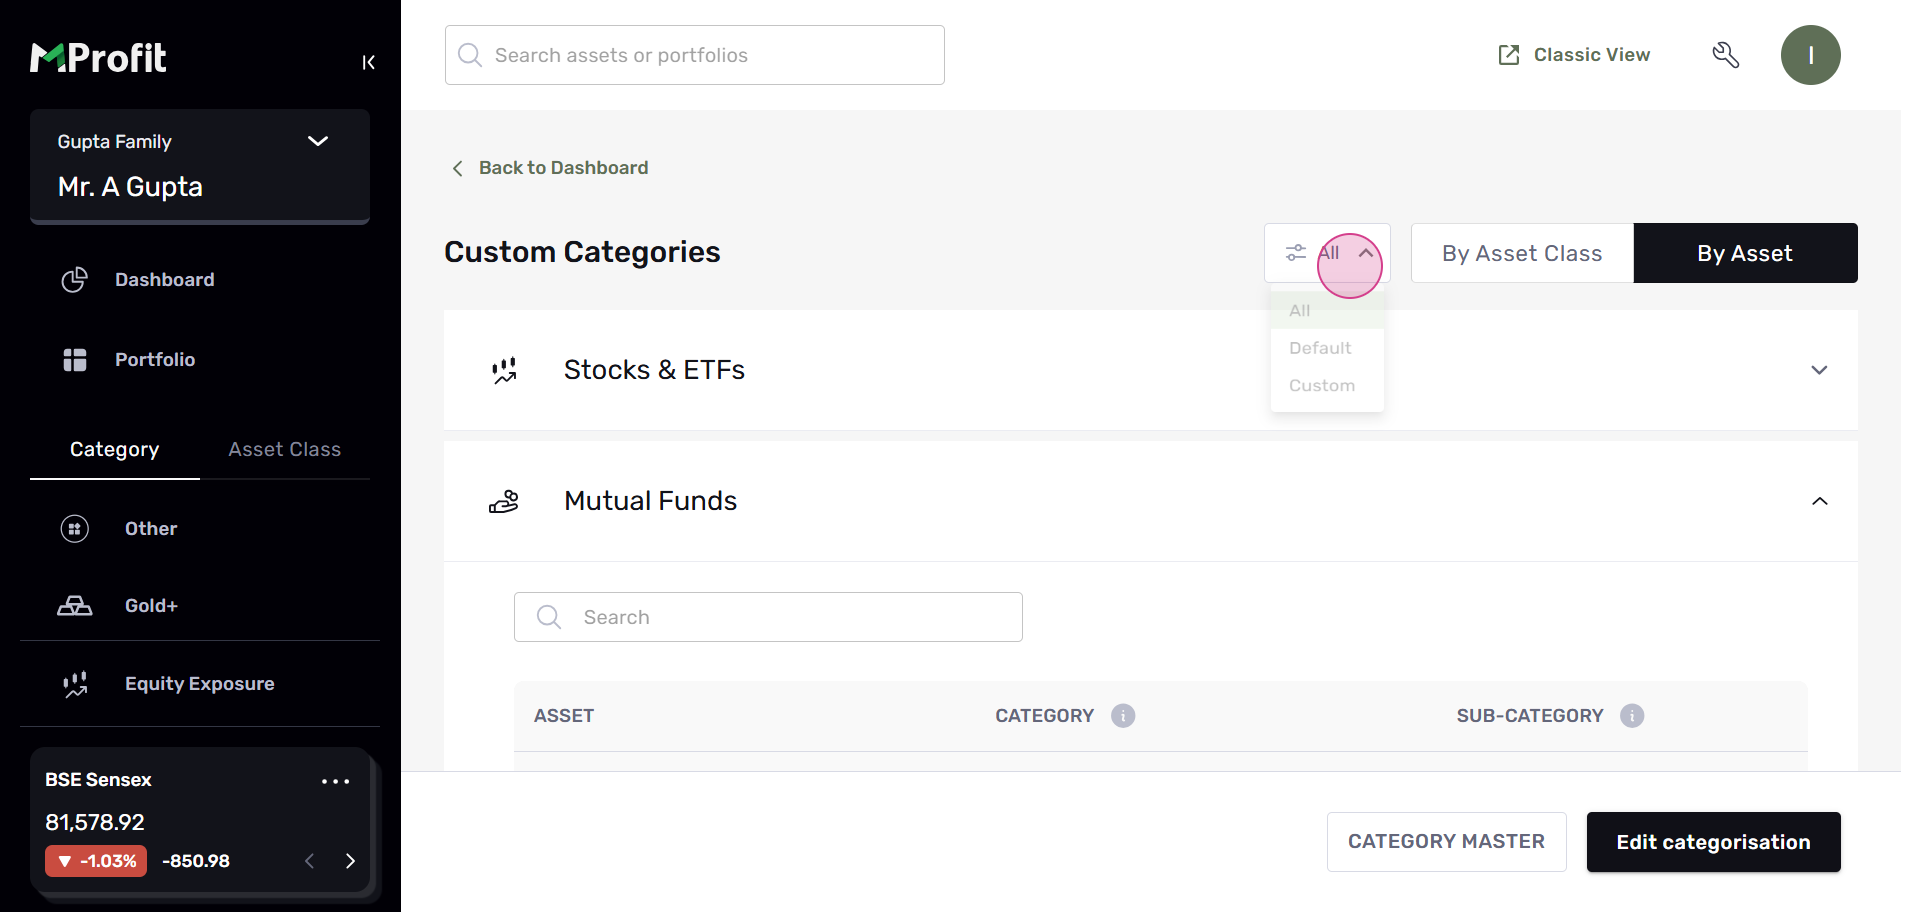Switch to the Asset Class sidebar tab
This screenshot has width=1920, height=912.
(x=284, y=450)
